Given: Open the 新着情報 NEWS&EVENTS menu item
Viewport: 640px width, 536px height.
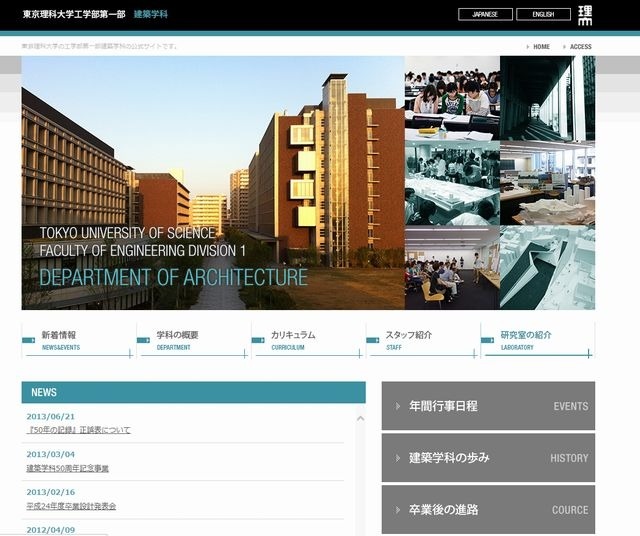Looking at the screenshot, I should point(78,340).
